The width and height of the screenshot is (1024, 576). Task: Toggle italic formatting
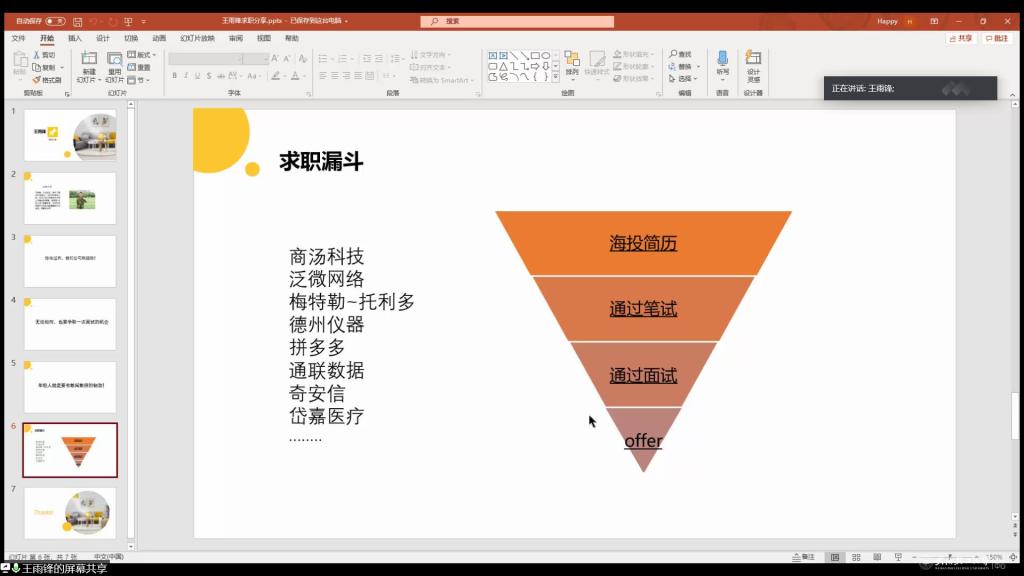(x=186, y=76)
